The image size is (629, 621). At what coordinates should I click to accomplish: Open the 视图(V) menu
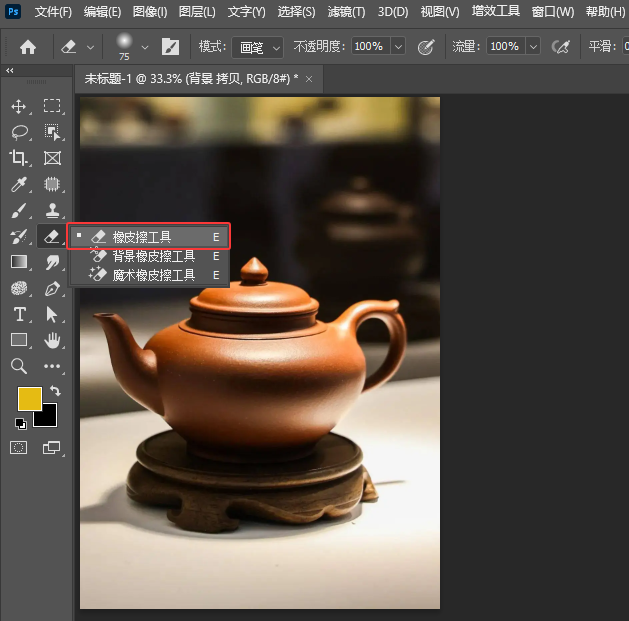pyautogui.click(x=440, y=12)
